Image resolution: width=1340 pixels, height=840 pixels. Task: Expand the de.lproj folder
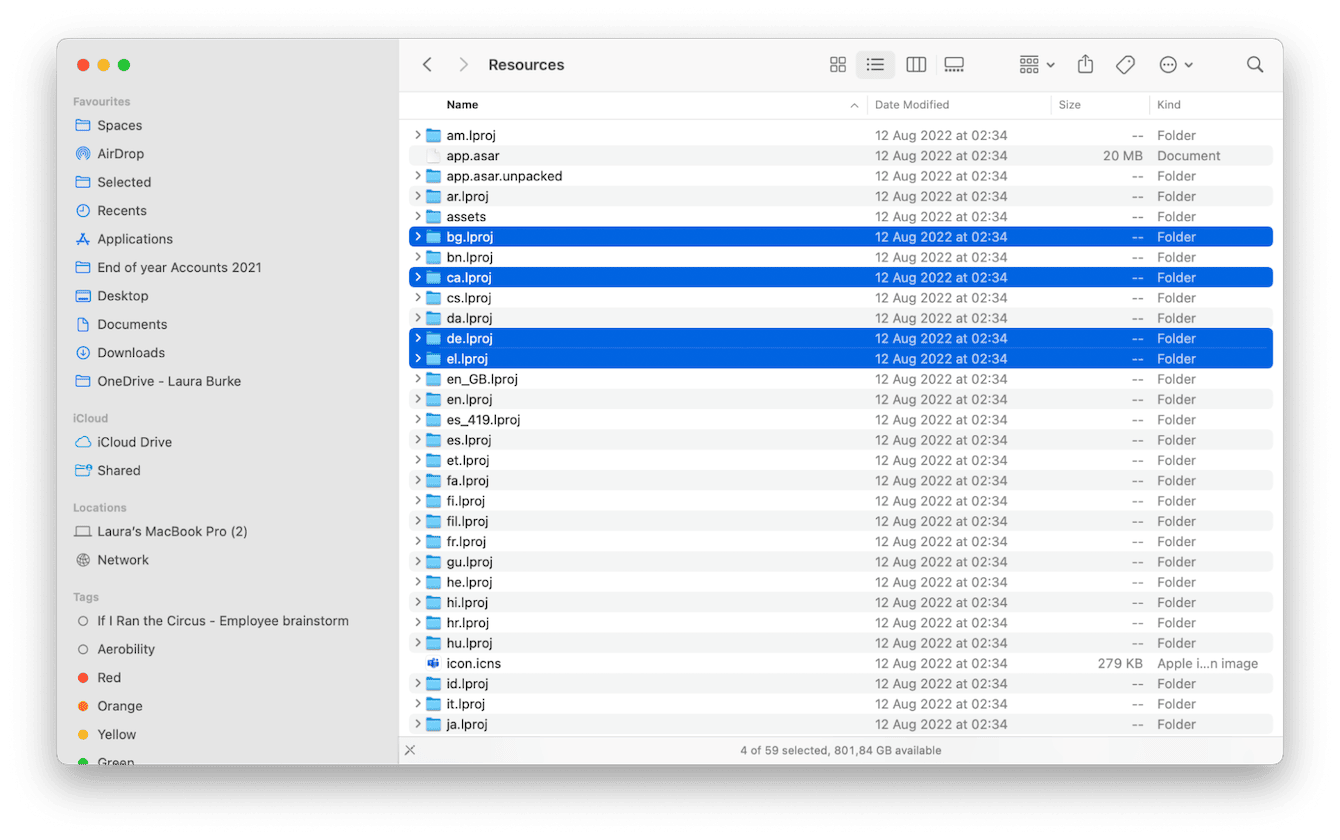click(x=417, y=339)
